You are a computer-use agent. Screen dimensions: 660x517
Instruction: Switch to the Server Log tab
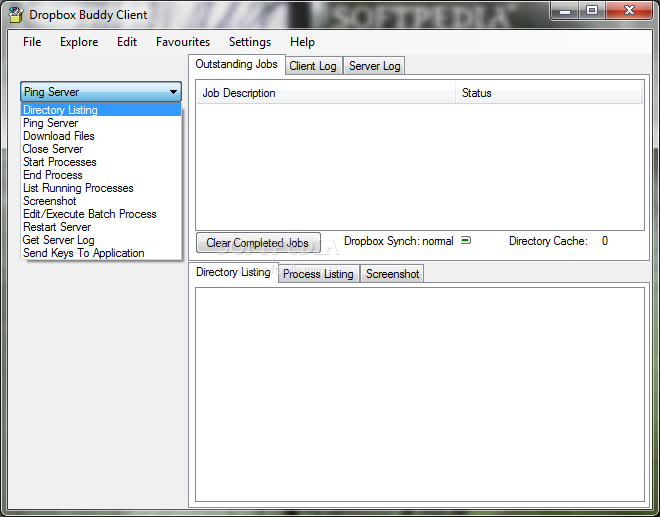click(x=374, y=66)
